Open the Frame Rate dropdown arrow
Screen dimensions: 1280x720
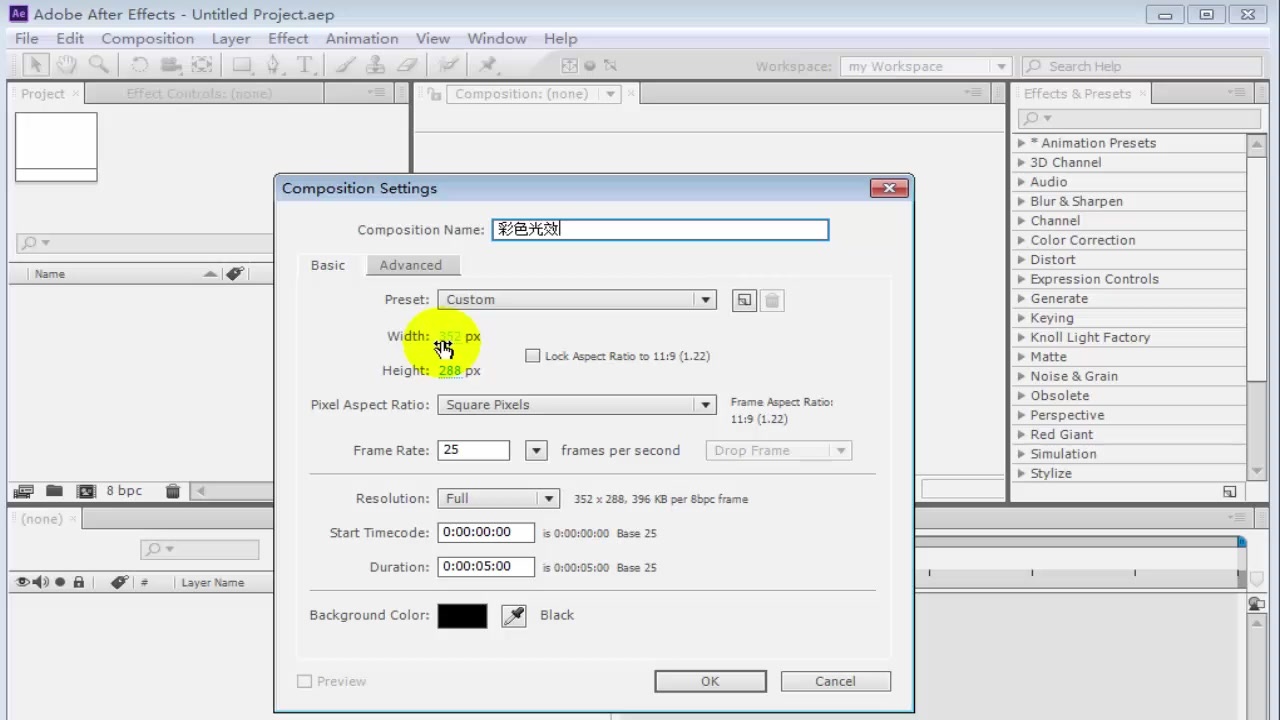(x=537, y=451)
